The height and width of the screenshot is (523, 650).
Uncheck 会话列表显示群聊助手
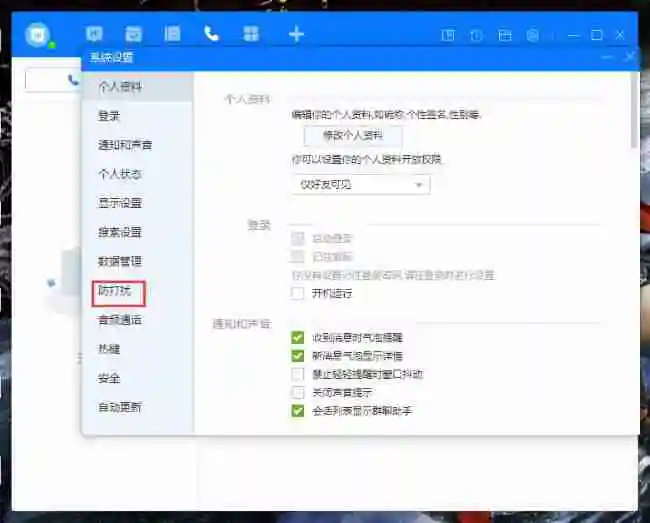298,411
